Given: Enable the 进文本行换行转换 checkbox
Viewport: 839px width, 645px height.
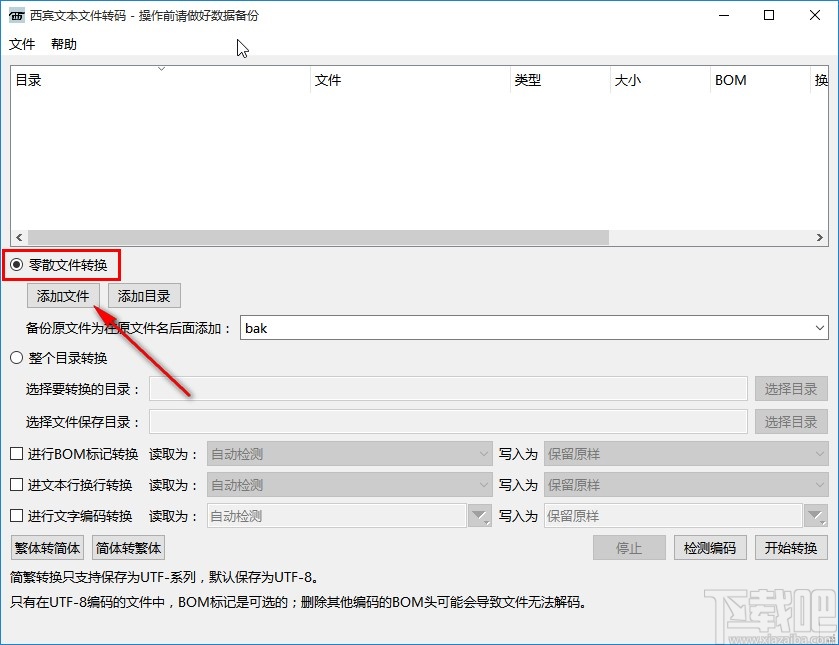Looking at the screenshot, I should point(15,484).
